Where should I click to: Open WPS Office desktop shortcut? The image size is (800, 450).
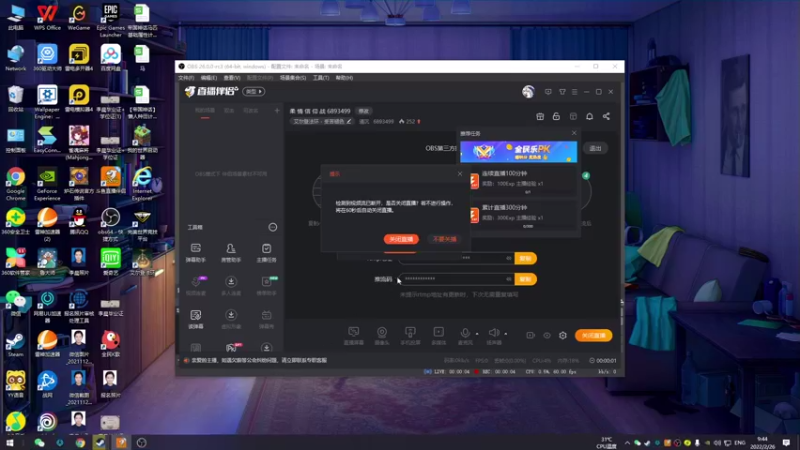click(47, 17)
